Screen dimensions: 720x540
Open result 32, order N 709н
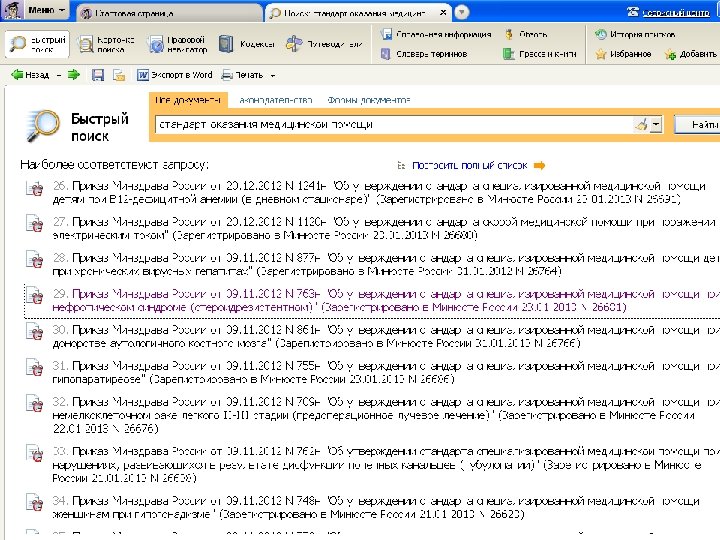[x=386, y=415]
